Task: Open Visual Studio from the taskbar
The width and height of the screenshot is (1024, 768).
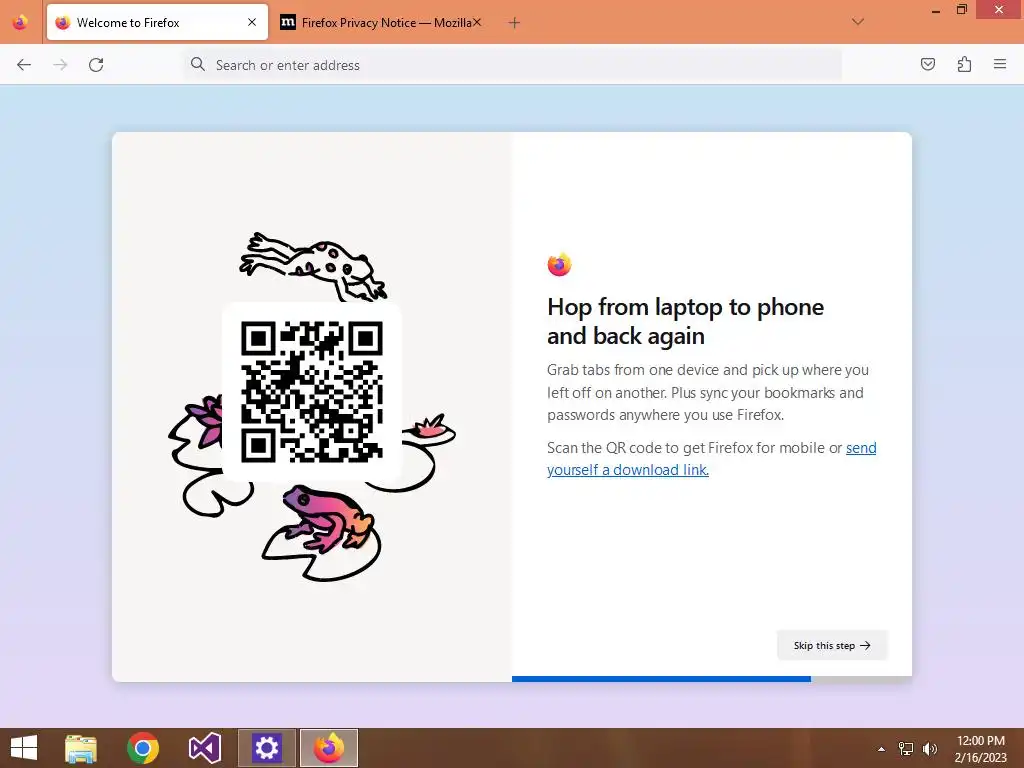Action: [x=204, y=748]
